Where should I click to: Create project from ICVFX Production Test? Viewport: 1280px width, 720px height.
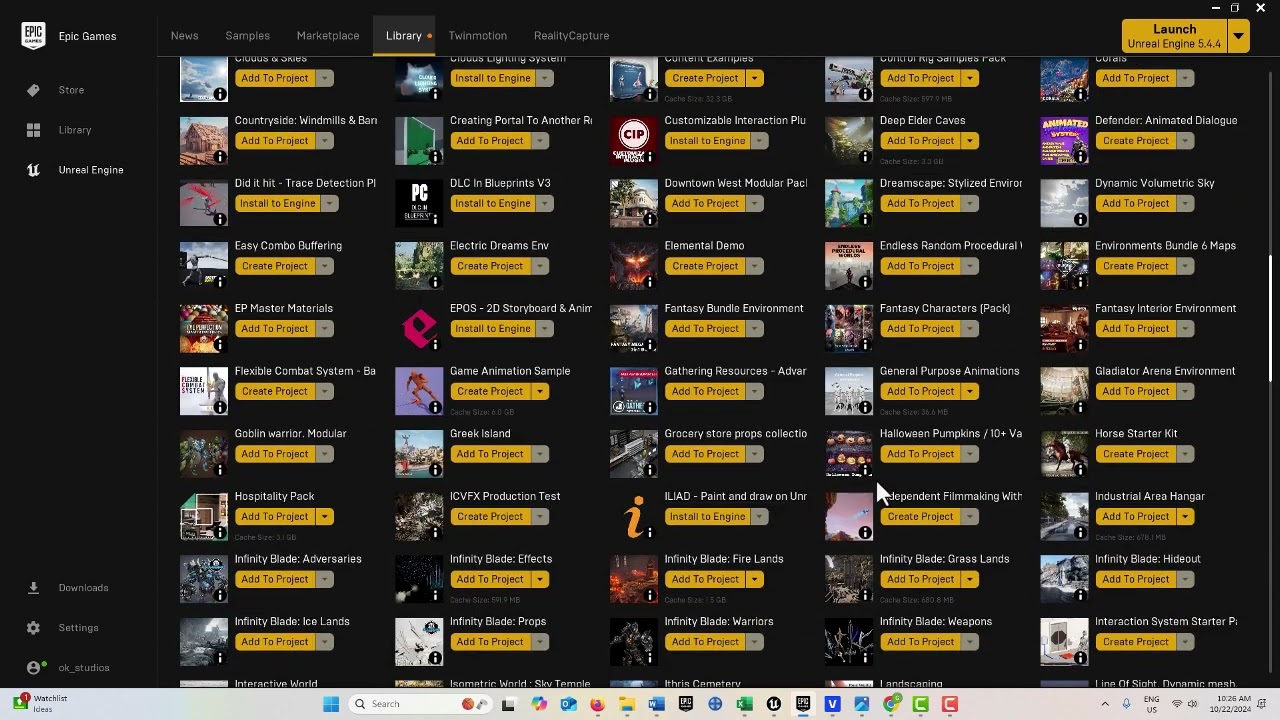click(490, 517)
